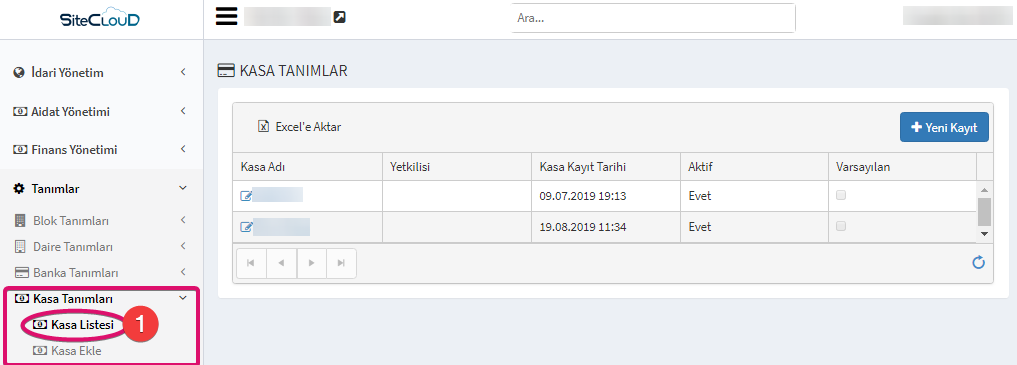Expand Aidat Yönetimi chevron
Screen dimensions: 1017x365
183,111
